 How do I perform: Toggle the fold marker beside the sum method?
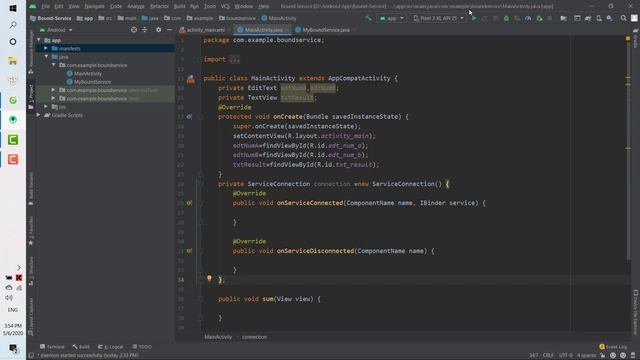click(x=200, y=299)
